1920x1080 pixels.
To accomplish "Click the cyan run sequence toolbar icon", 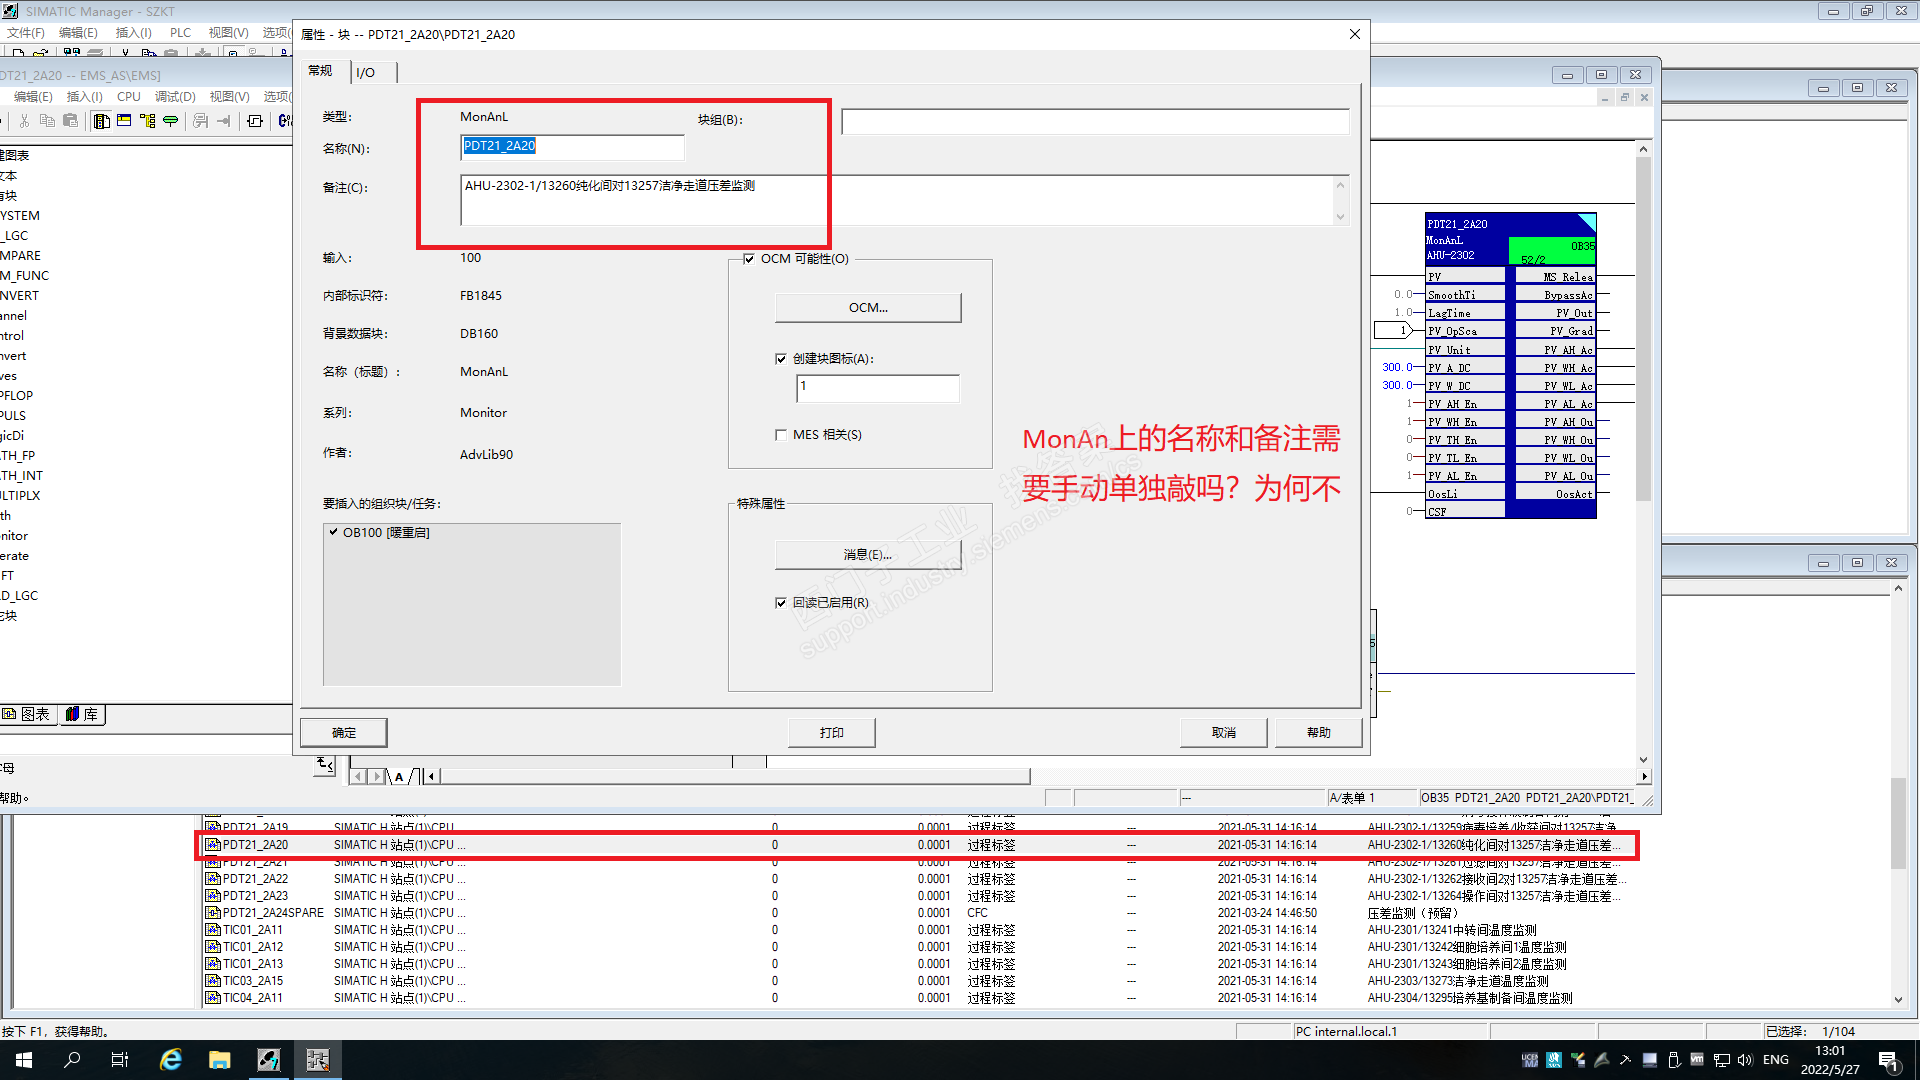I will click(171, 121).
